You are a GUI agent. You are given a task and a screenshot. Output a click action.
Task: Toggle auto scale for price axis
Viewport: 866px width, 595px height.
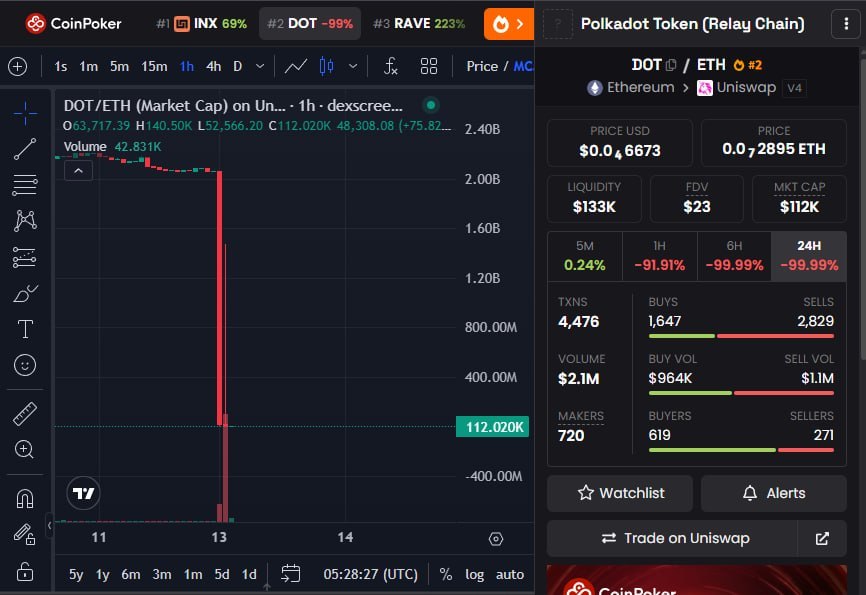click(510, 574)
